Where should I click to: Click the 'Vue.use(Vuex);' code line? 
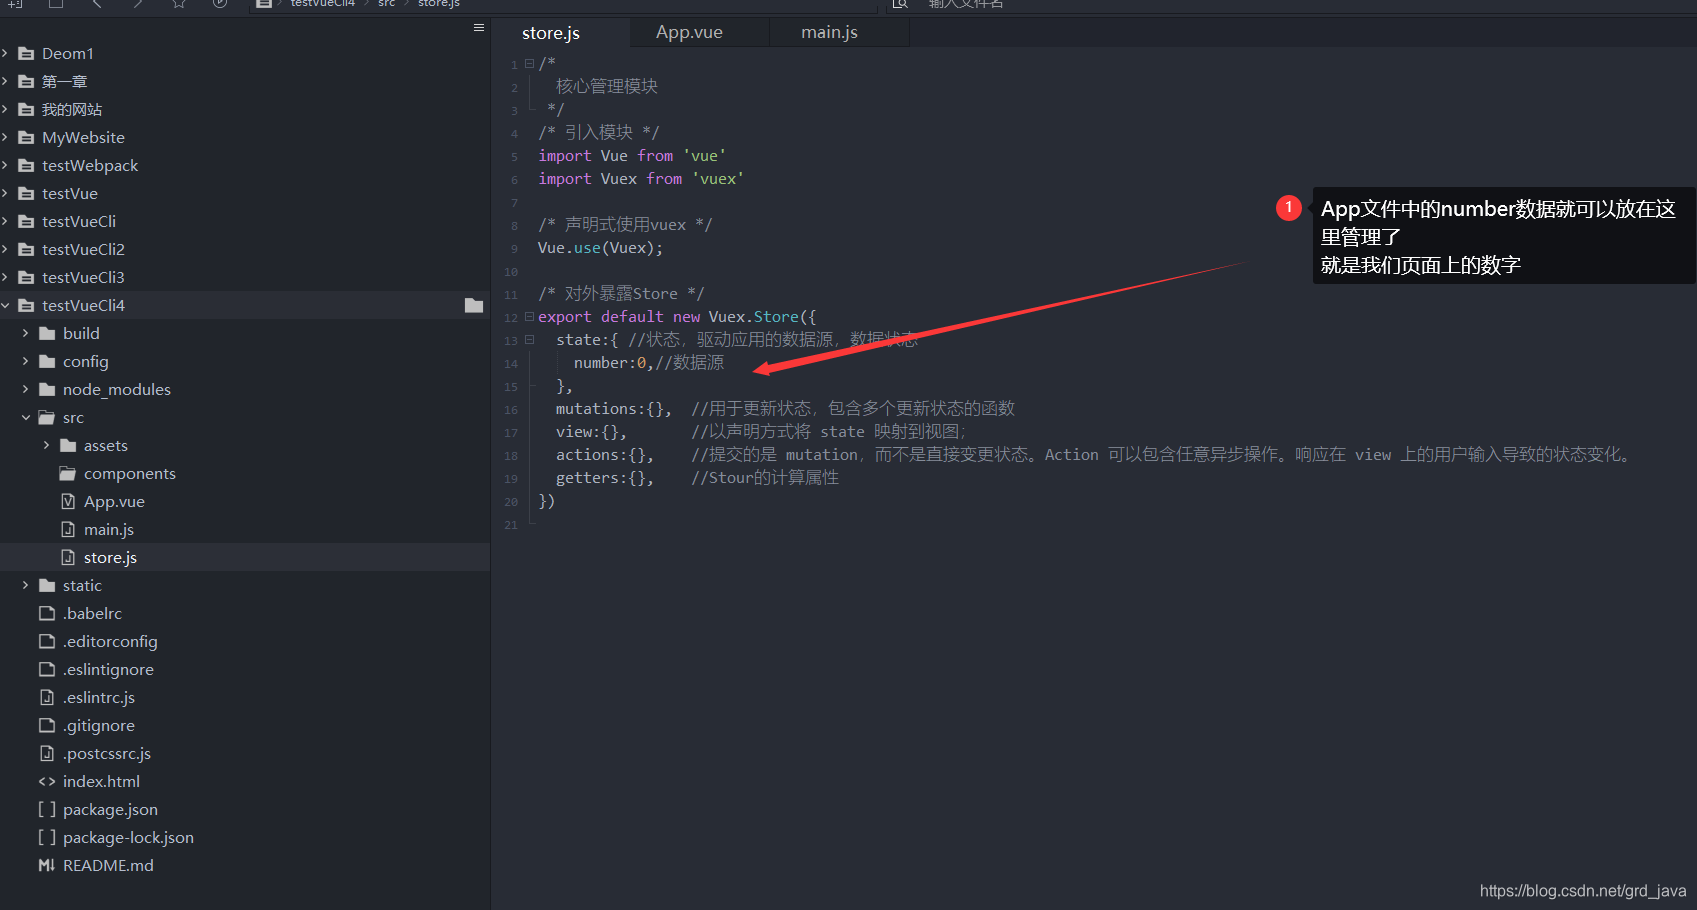[600, 248]
